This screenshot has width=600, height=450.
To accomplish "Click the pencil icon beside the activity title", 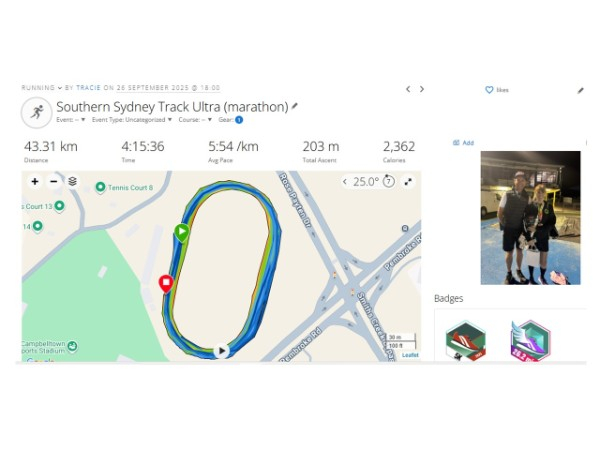I will 295,106.
